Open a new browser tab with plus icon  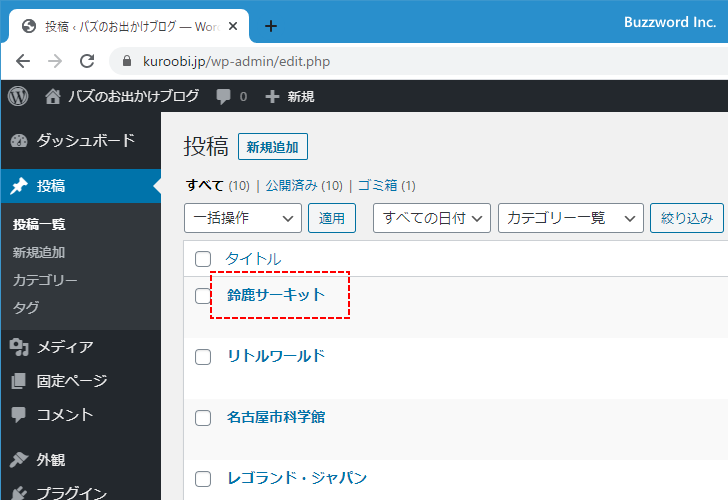270,26
